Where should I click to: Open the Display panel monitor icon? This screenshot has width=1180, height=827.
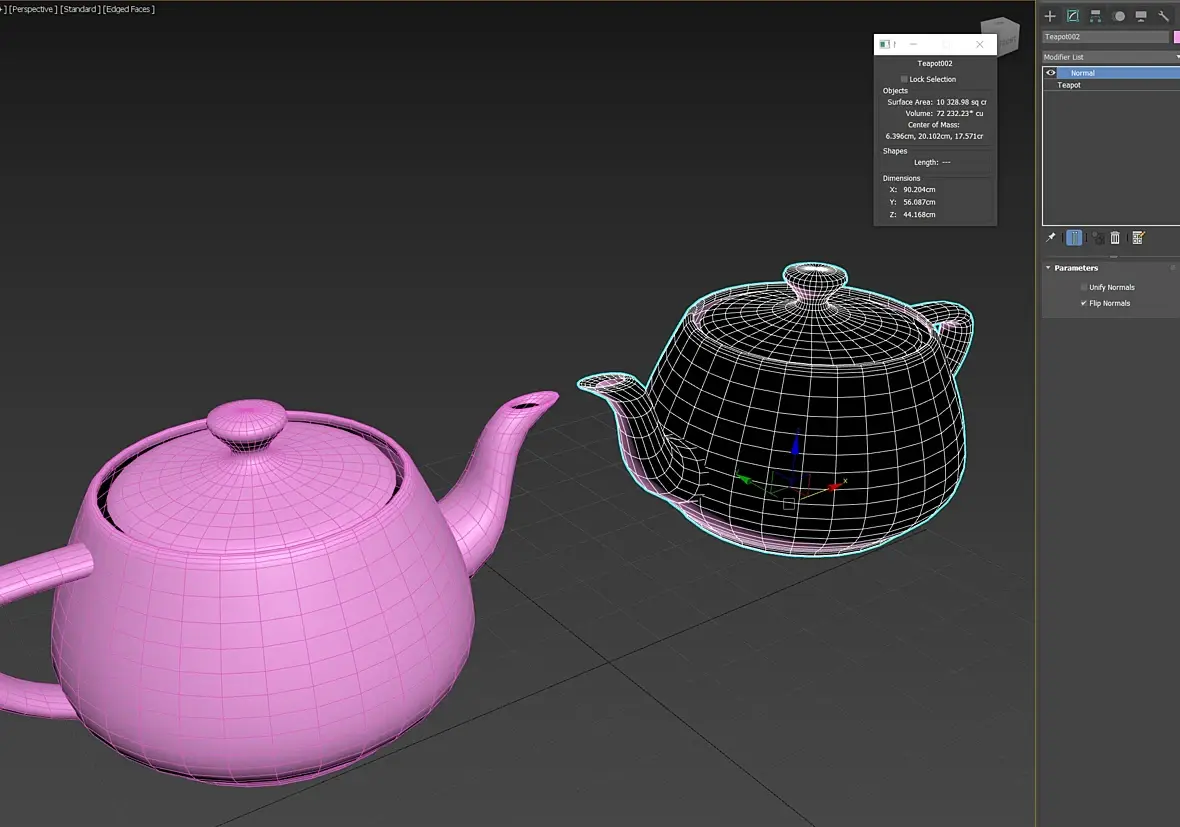click(1141, 16)
